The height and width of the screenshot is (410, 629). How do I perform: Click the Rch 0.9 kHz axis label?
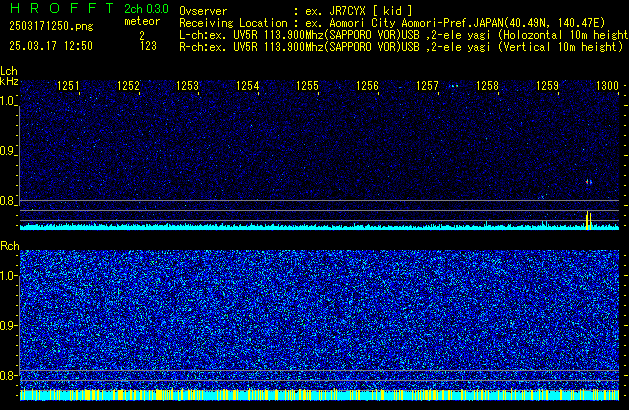point(8,325)
